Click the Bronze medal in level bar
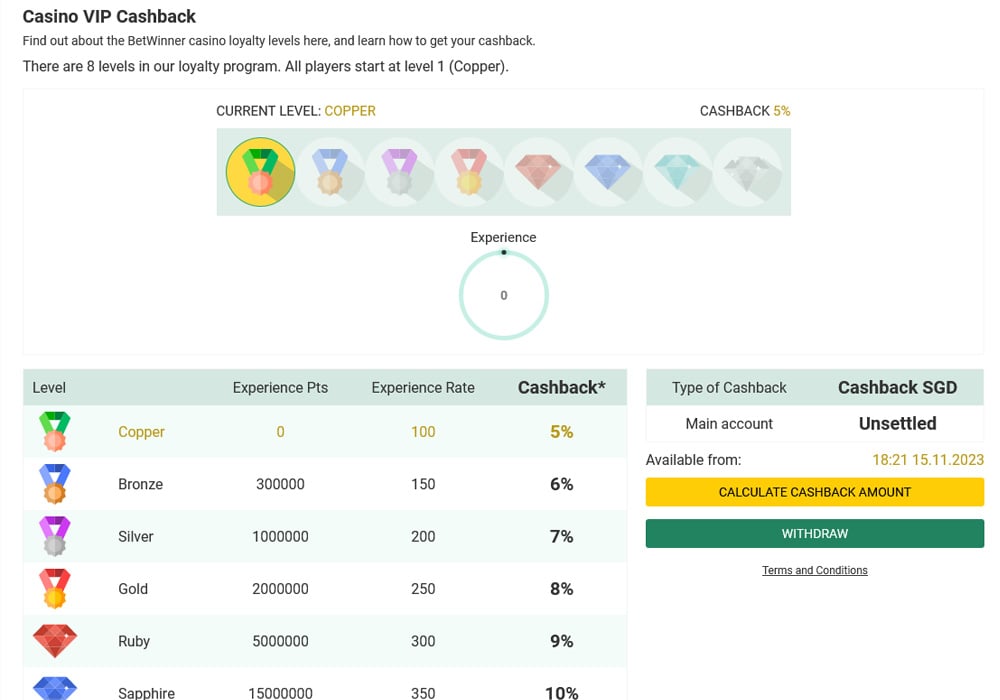 point(330,172)
